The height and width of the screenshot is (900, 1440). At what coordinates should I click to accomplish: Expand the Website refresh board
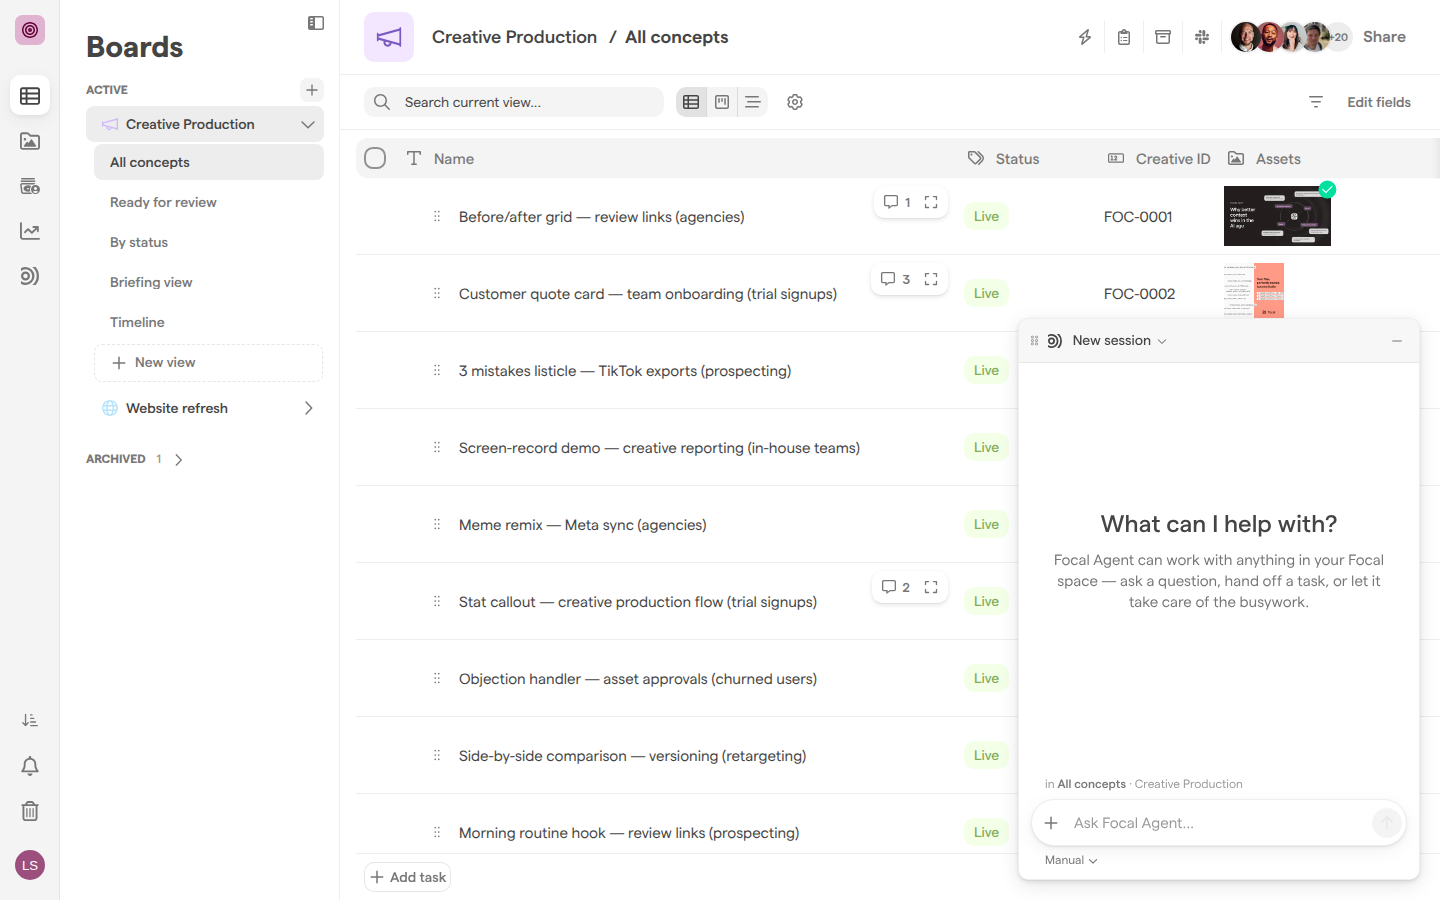308,408
